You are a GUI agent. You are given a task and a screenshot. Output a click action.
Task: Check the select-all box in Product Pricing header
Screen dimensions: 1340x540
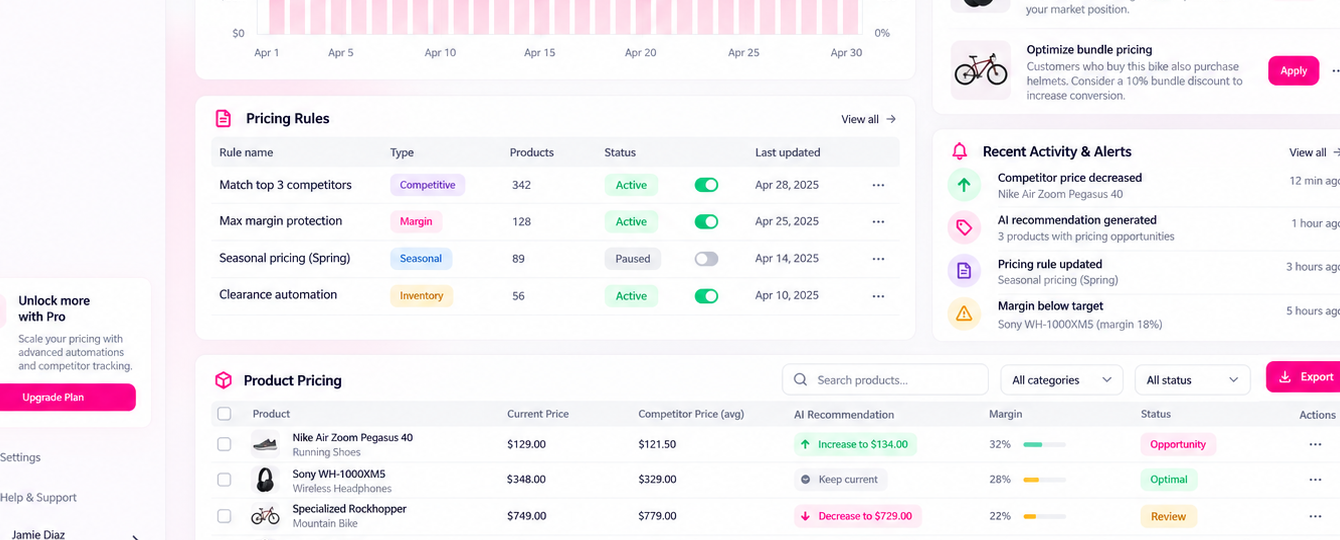(224, 414)
